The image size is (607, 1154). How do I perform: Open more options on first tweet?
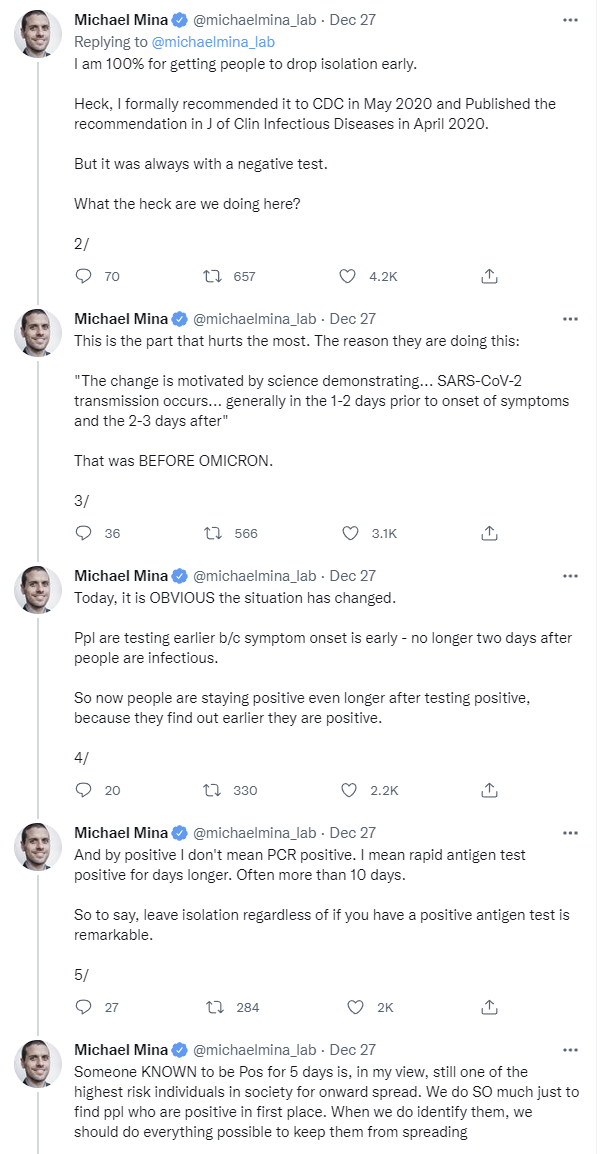coord(570,19)
